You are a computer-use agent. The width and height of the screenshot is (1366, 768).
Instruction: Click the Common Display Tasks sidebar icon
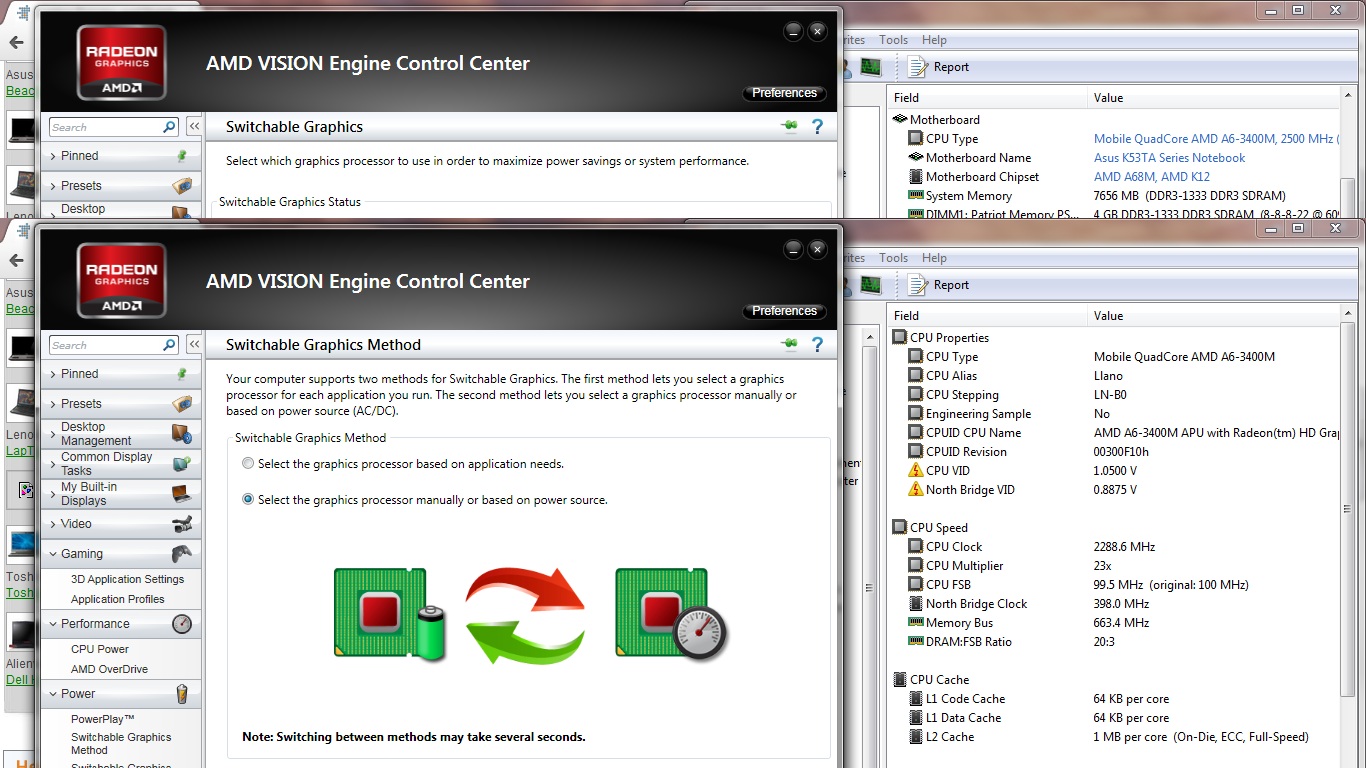tap(181, 464)
